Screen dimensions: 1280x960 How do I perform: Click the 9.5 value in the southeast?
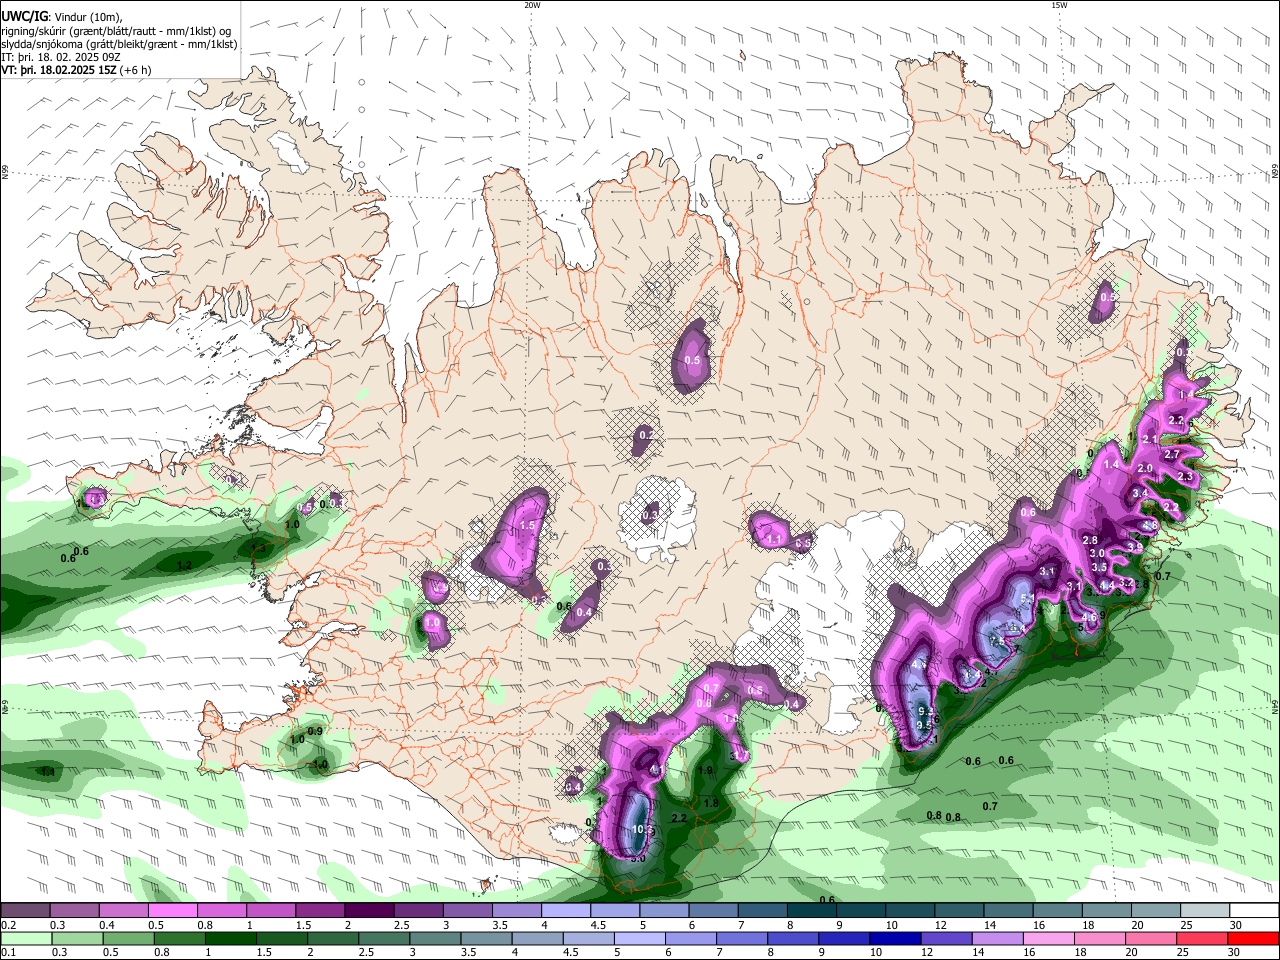925,724
